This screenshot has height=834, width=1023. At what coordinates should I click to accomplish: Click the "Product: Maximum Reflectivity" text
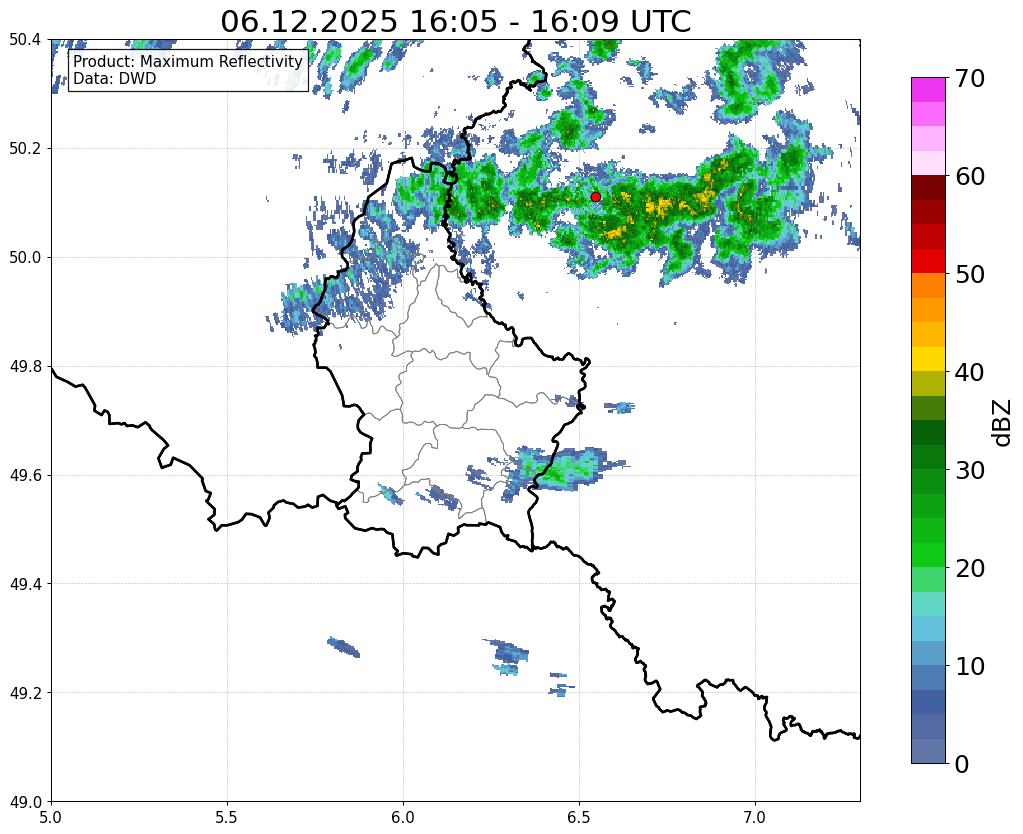(x=188, y=61)
